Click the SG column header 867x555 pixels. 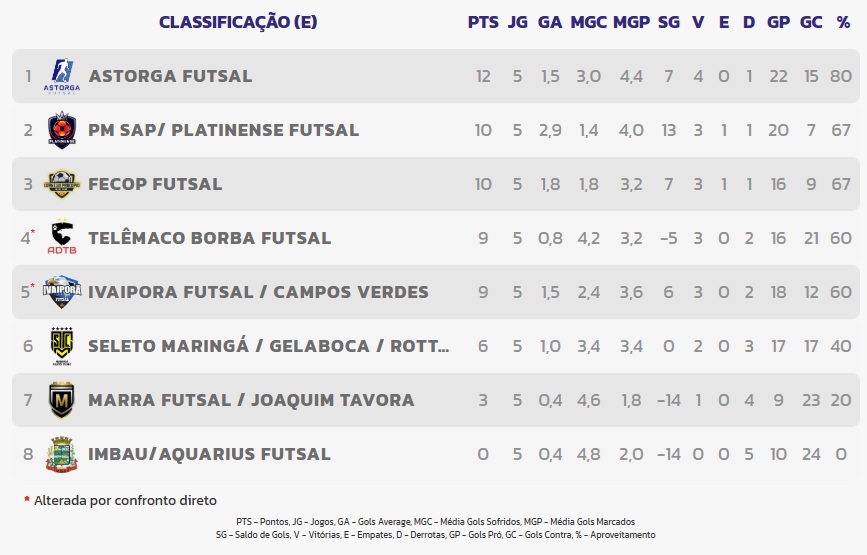[x=668, y=22]
